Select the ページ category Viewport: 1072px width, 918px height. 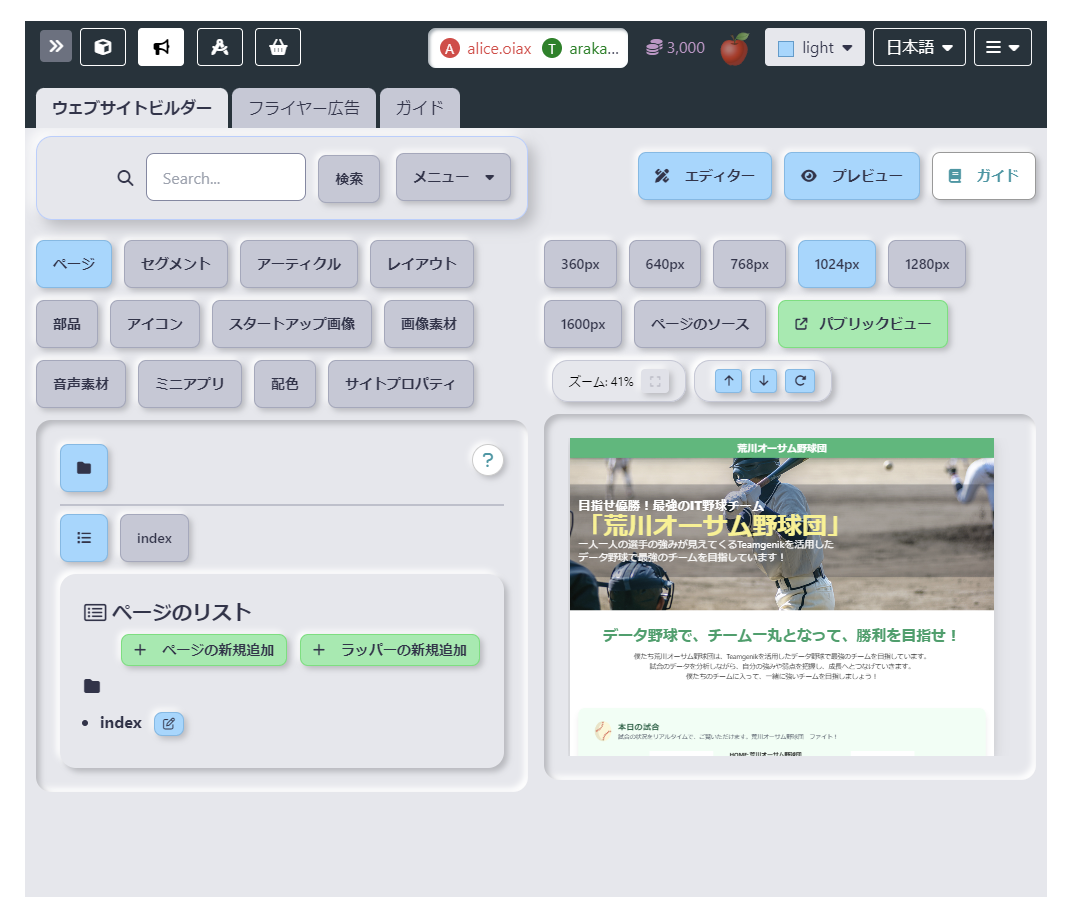coord(74,264)
